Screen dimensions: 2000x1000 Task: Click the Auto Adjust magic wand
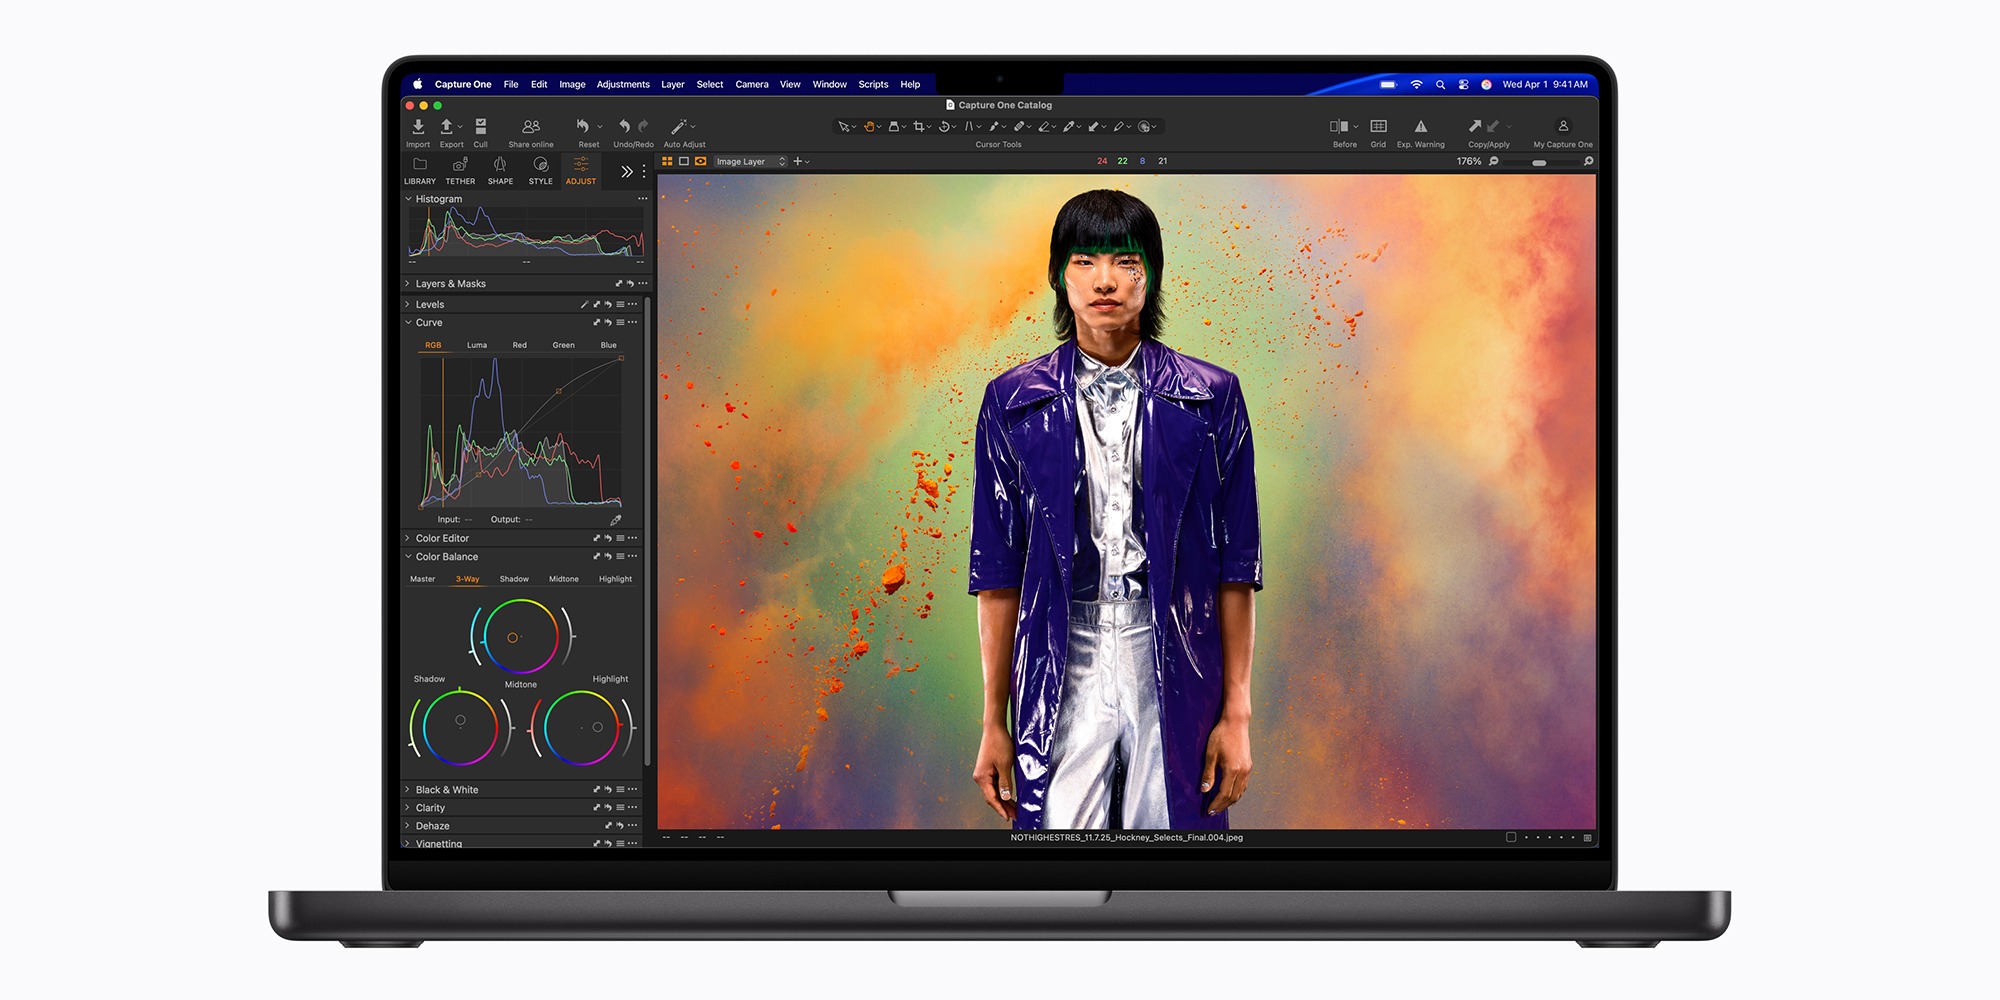679,127
